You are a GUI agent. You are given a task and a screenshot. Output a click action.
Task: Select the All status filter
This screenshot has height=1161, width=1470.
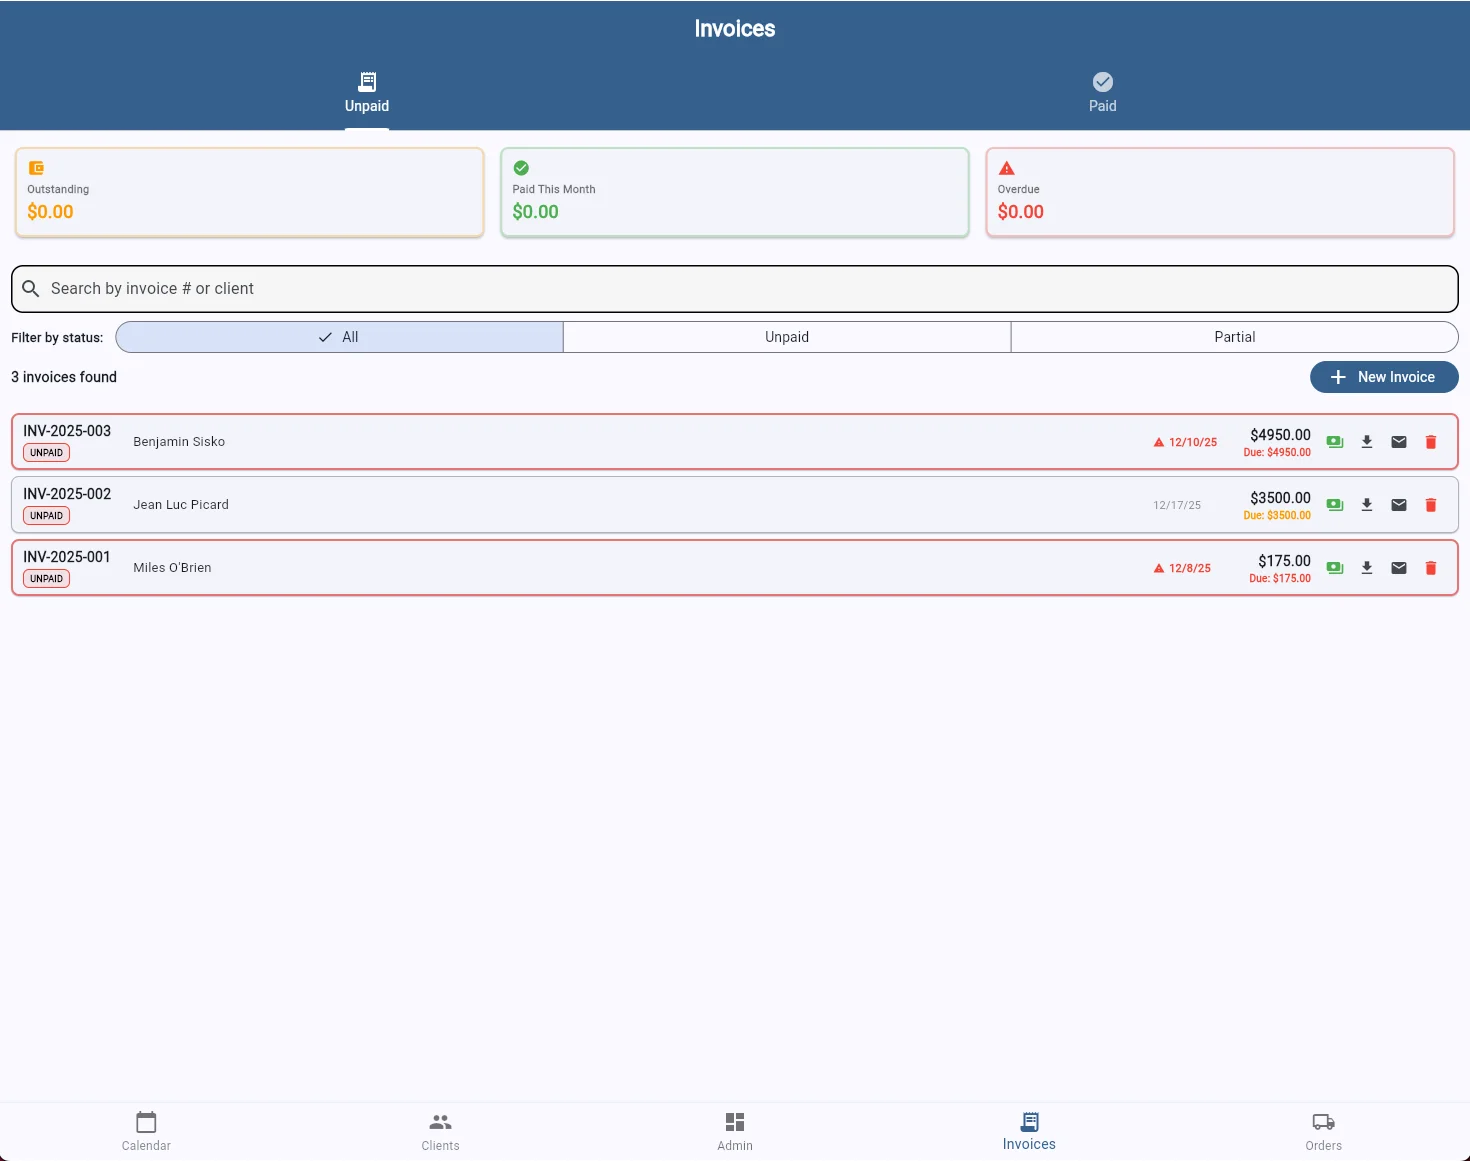(x=338, y=337)
